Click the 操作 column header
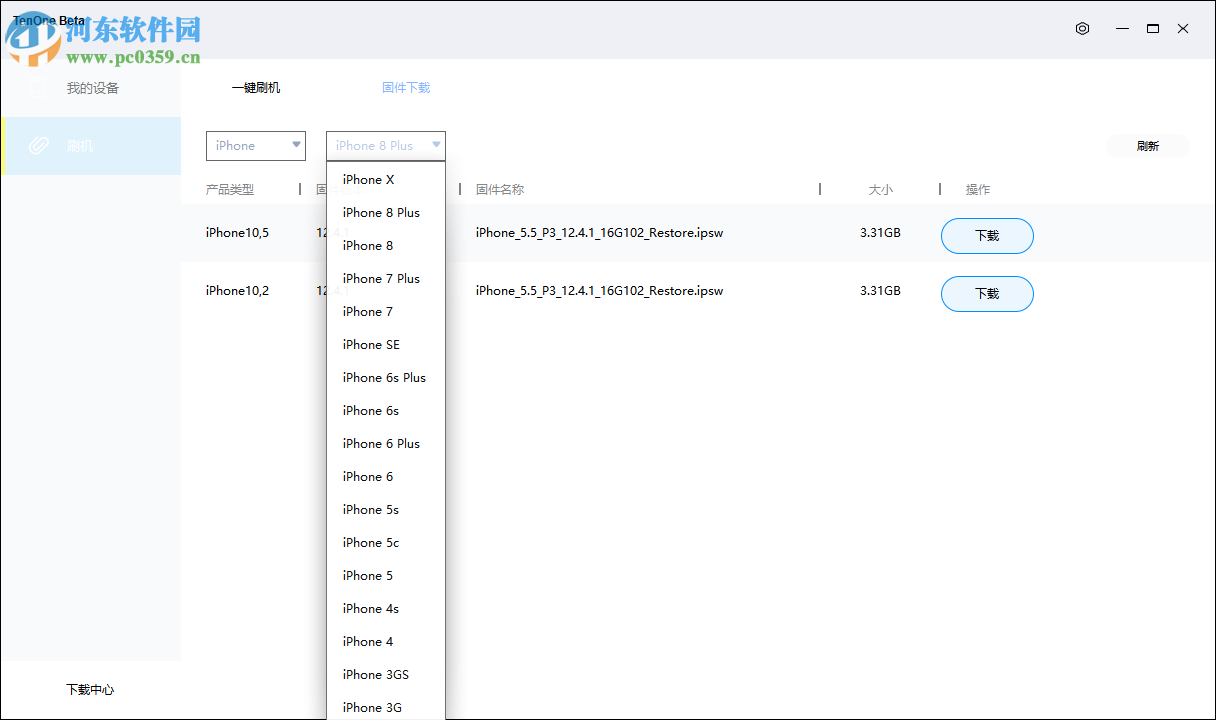Screen dimensions: 1216x720 click(978, 190)
